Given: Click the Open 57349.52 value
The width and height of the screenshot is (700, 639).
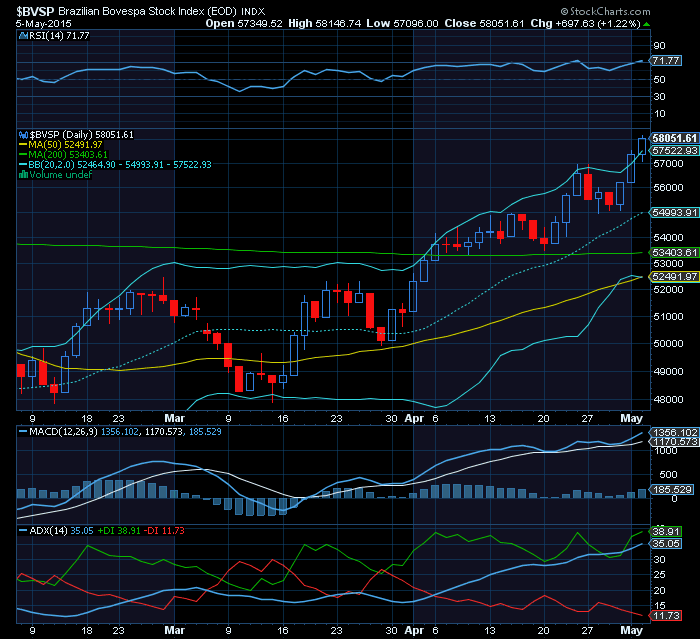Looking at the screenshot, I should 244,23.
